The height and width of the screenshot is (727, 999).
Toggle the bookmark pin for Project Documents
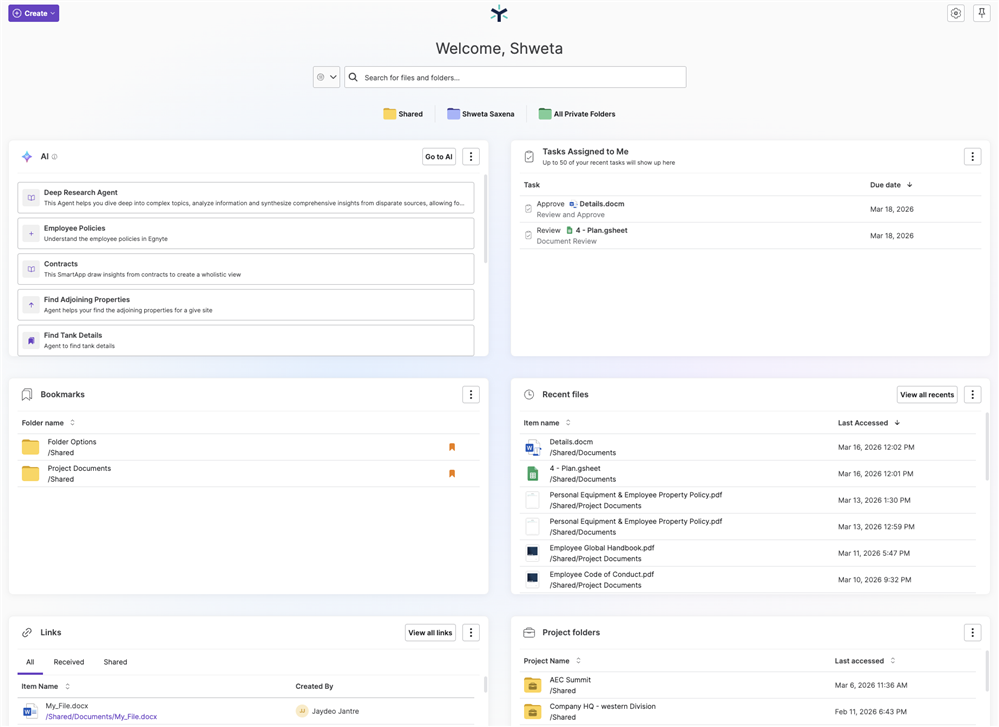pyautogui.click(x=452, y=472)
